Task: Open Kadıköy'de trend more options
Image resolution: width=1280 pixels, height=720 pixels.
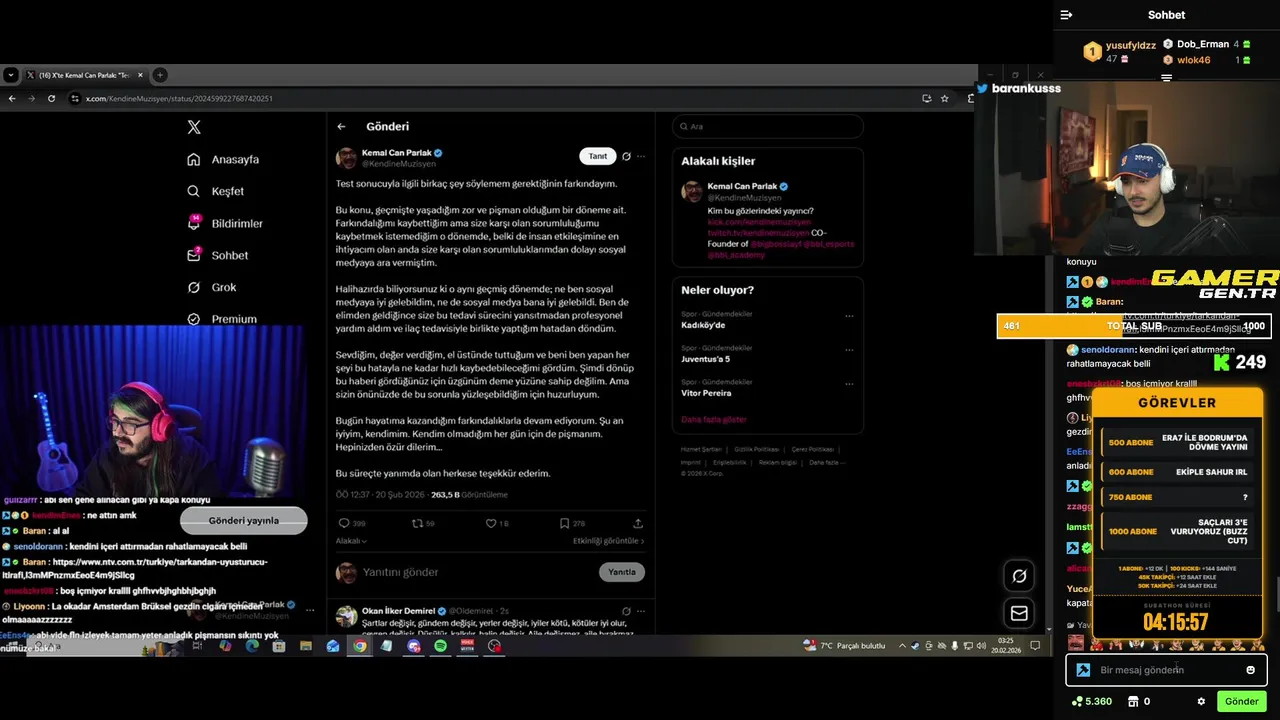Action: (849, 316)
